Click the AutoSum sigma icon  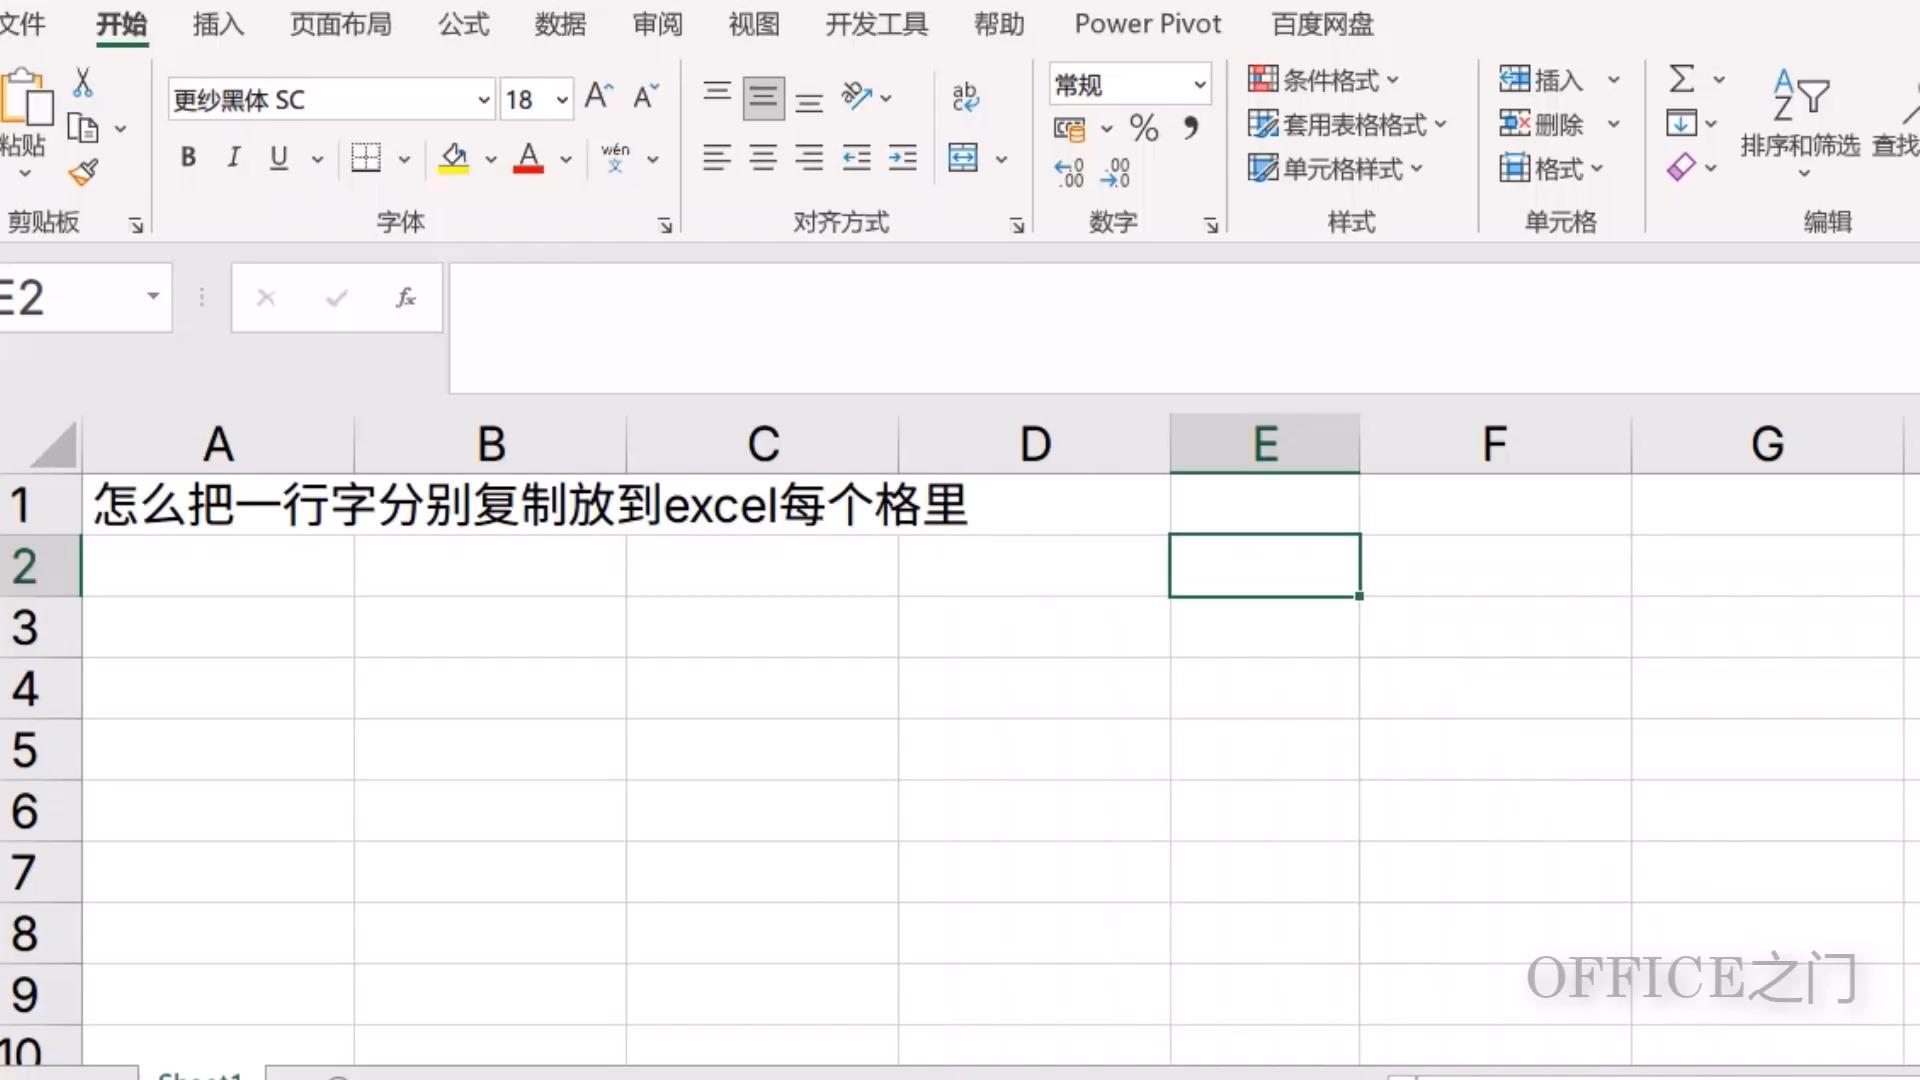pyautogui.click(x=1682, y=79)
